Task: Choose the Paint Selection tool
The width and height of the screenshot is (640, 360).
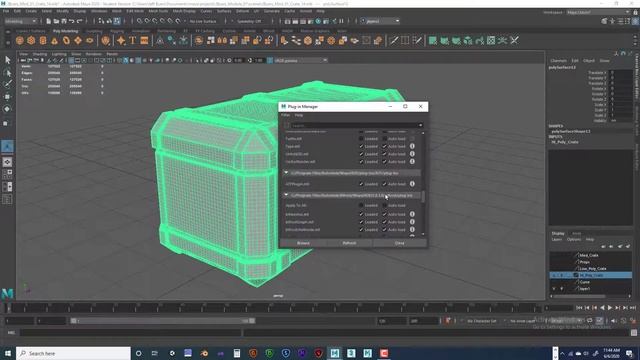Action: pos(7,84)
